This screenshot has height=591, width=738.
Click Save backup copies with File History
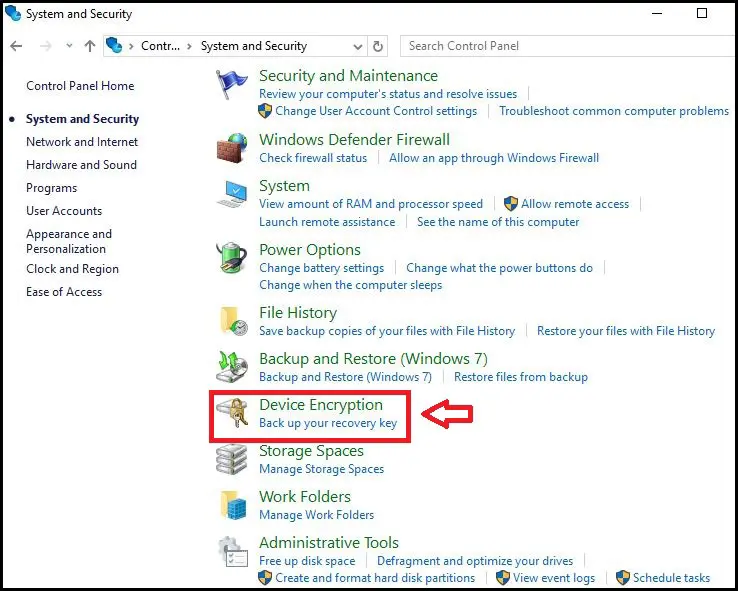(387, 331)
